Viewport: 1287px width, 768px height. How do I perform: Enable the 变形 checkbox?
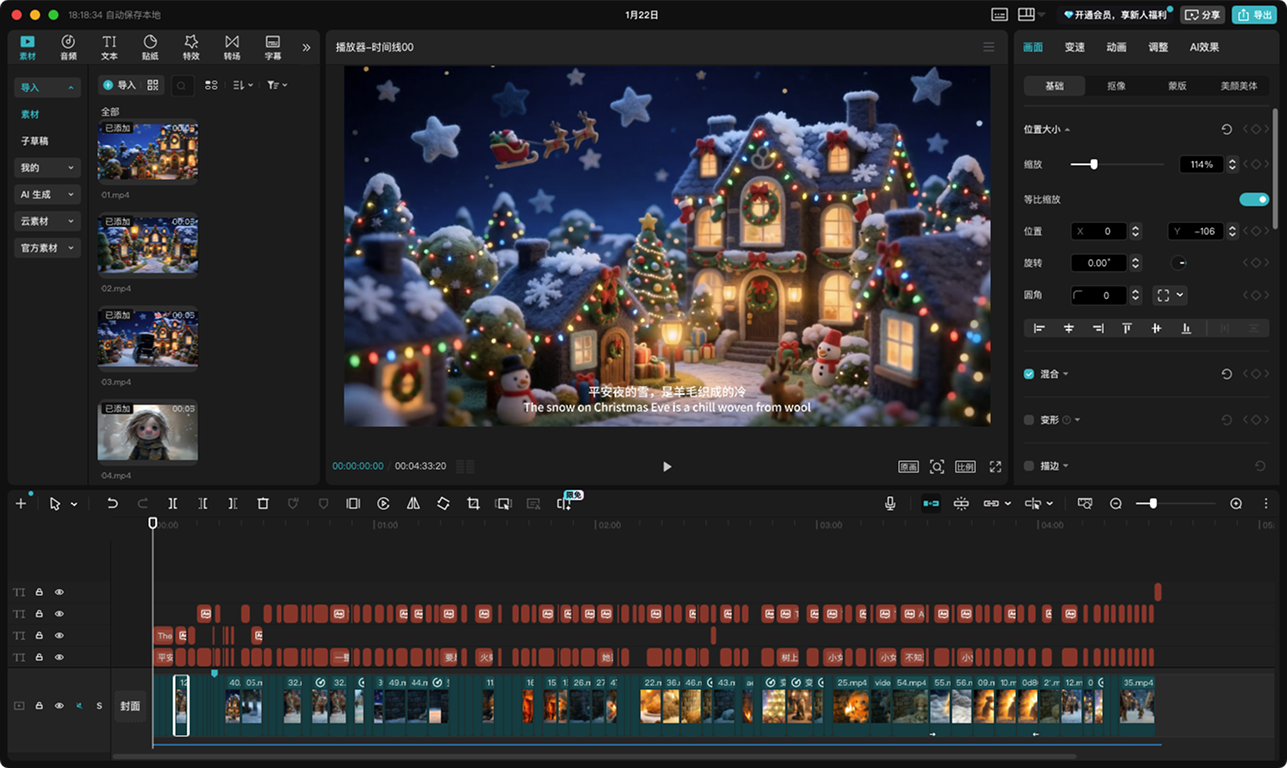[1029, 420]
